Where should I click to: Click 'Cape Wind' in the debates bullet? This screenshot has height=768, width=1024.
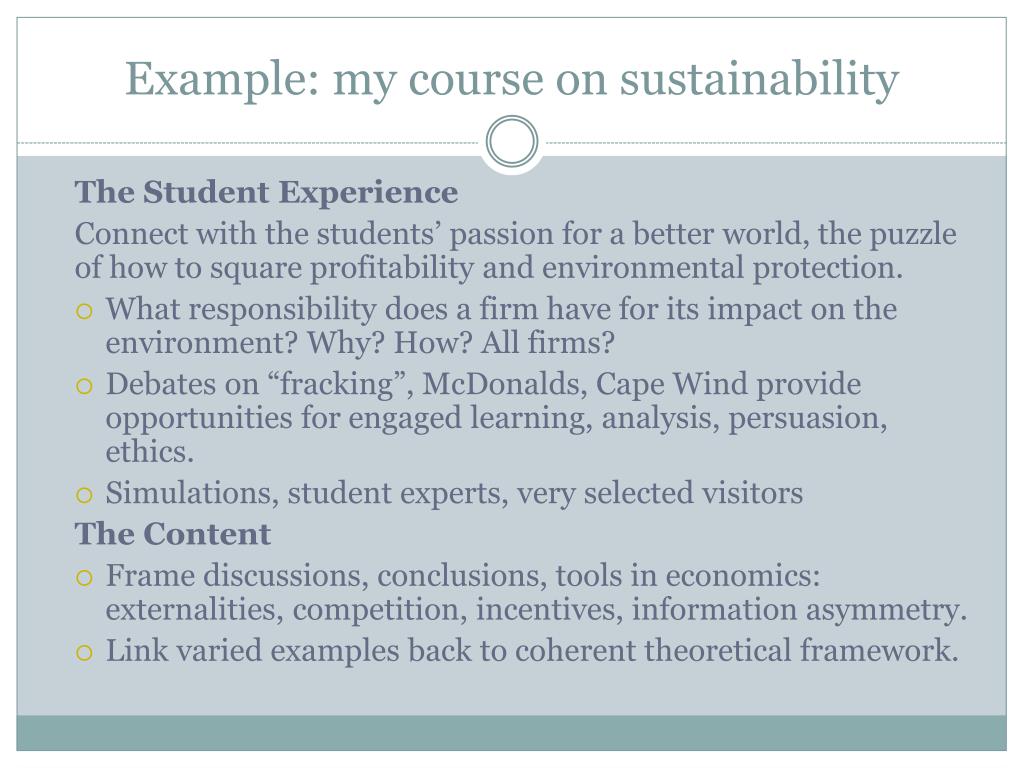pos(672,385)
